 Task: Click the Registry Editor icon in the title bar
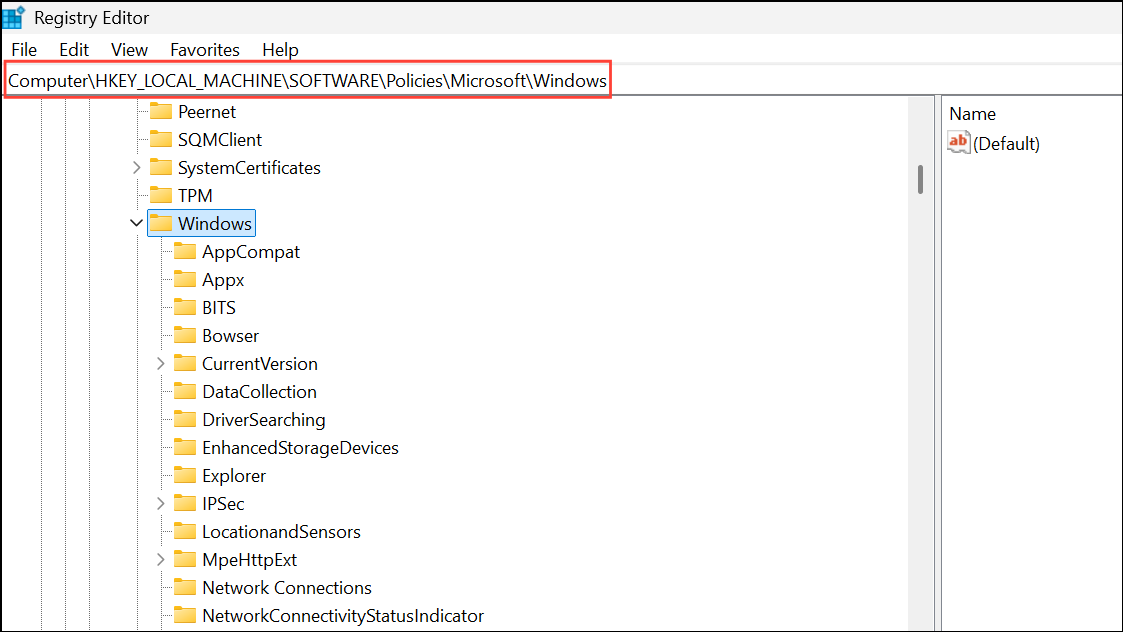click(x=14, y=16)
